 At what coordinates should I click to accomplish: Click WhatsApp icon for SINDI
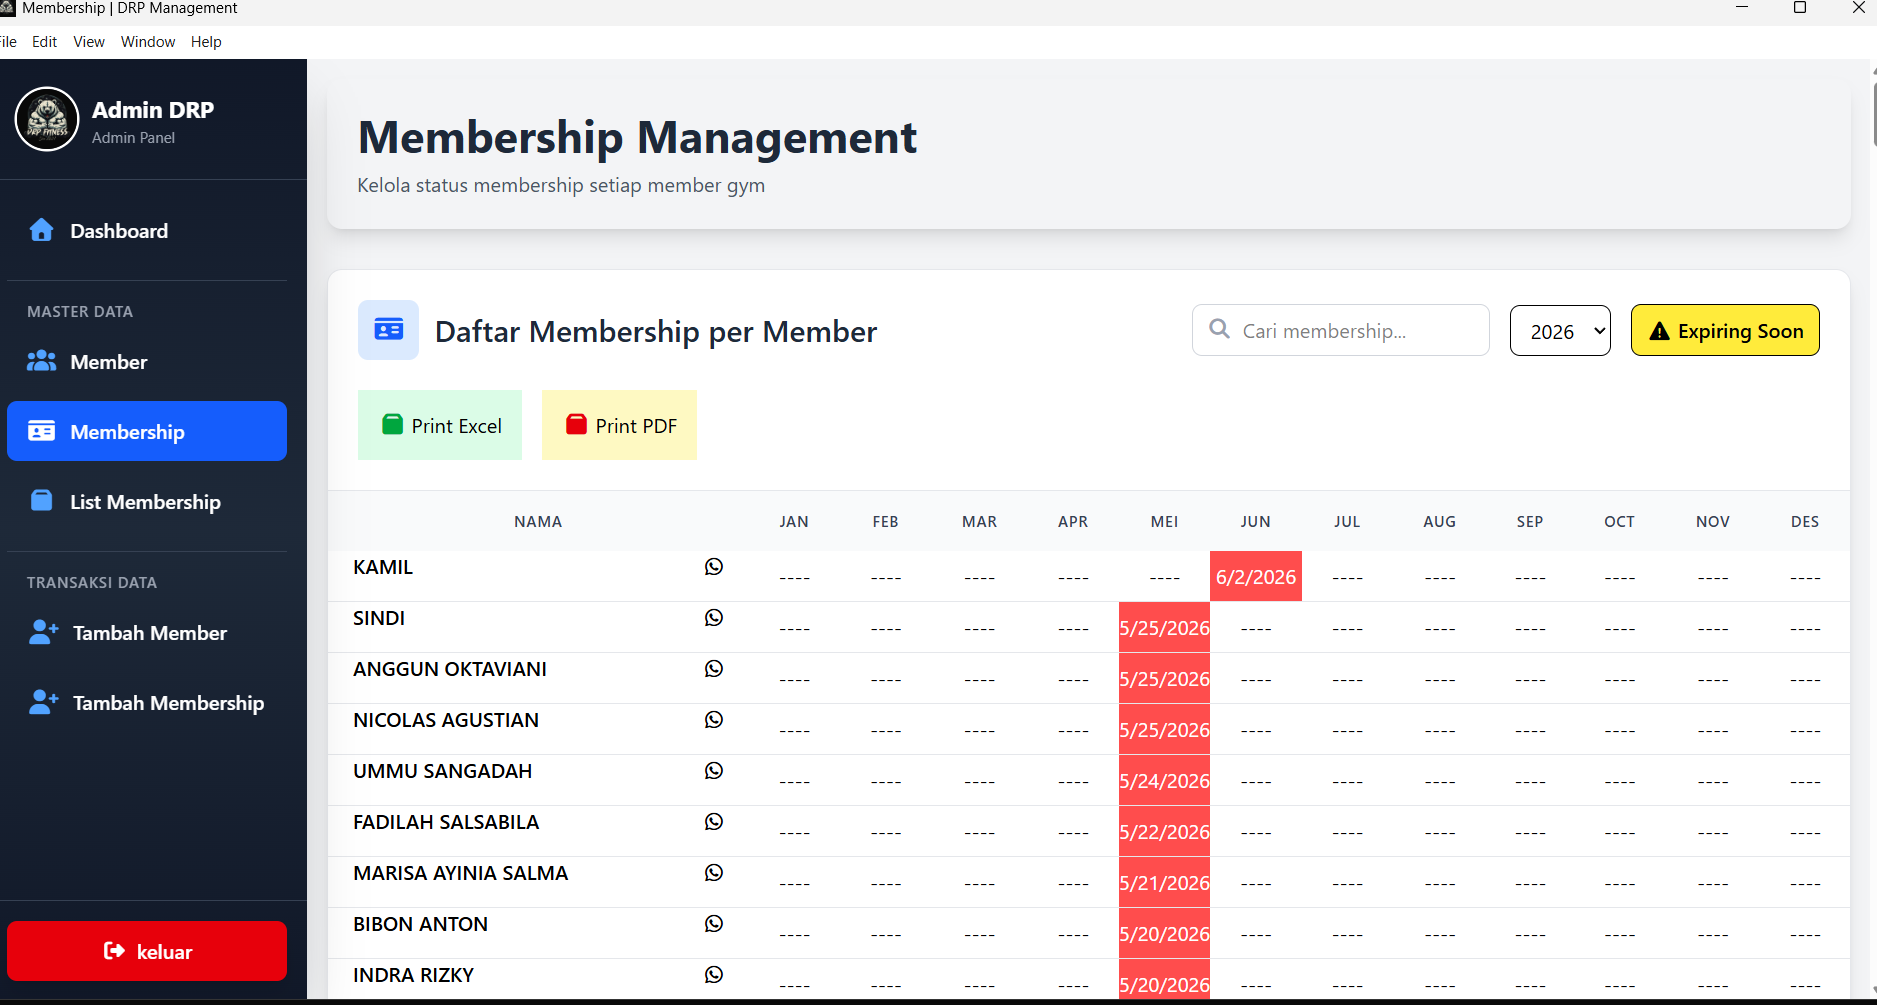tap(714, 618)
